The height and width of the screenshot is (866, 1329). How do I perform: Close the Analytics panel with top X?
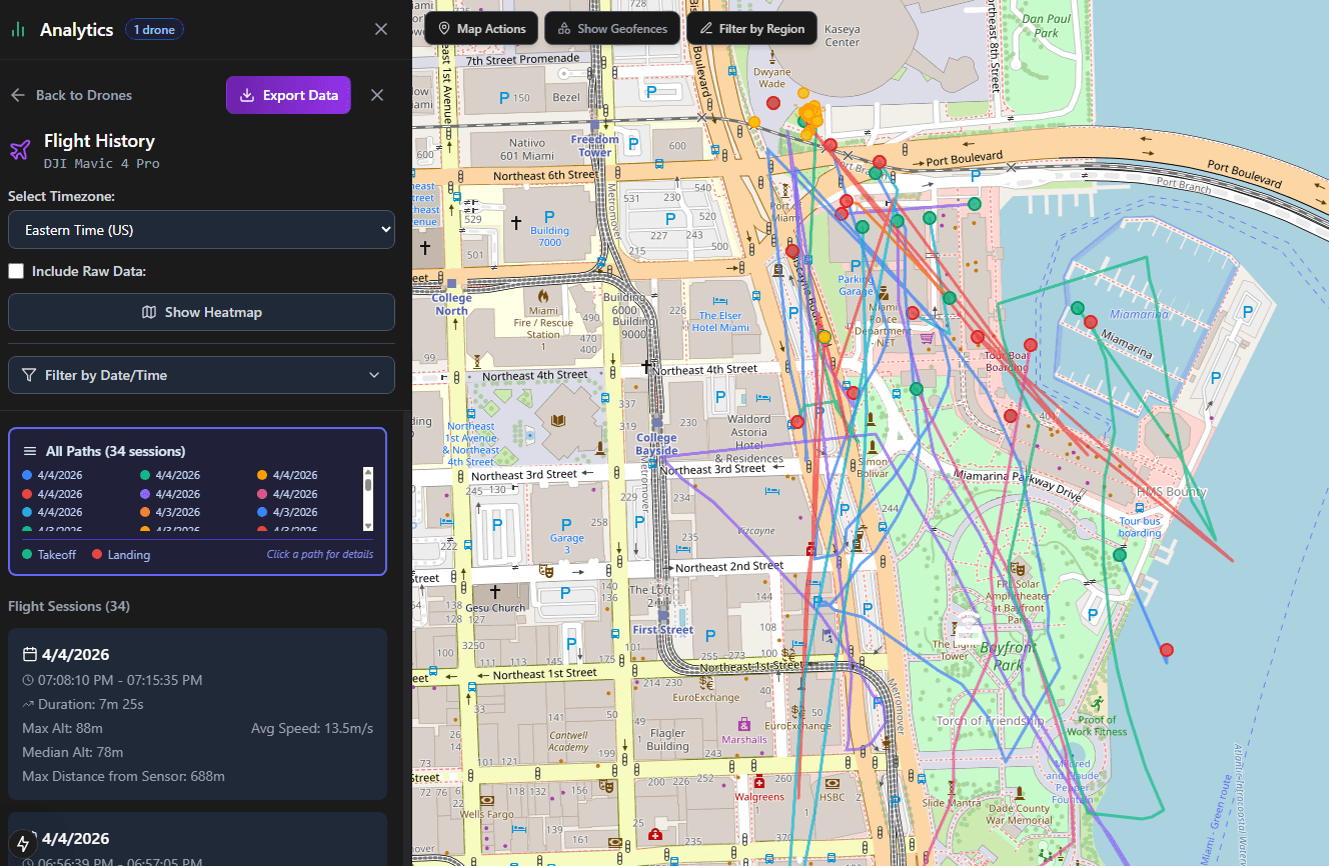(x=381, y=29)
